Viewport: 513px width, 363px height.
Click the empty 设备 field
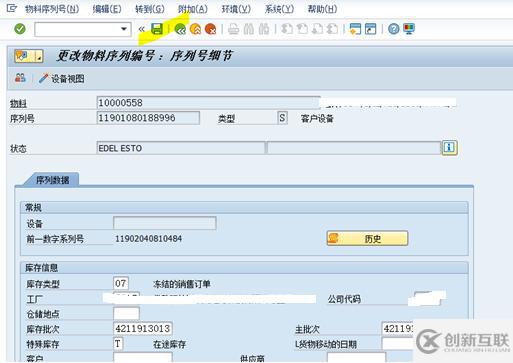point(165,223)
